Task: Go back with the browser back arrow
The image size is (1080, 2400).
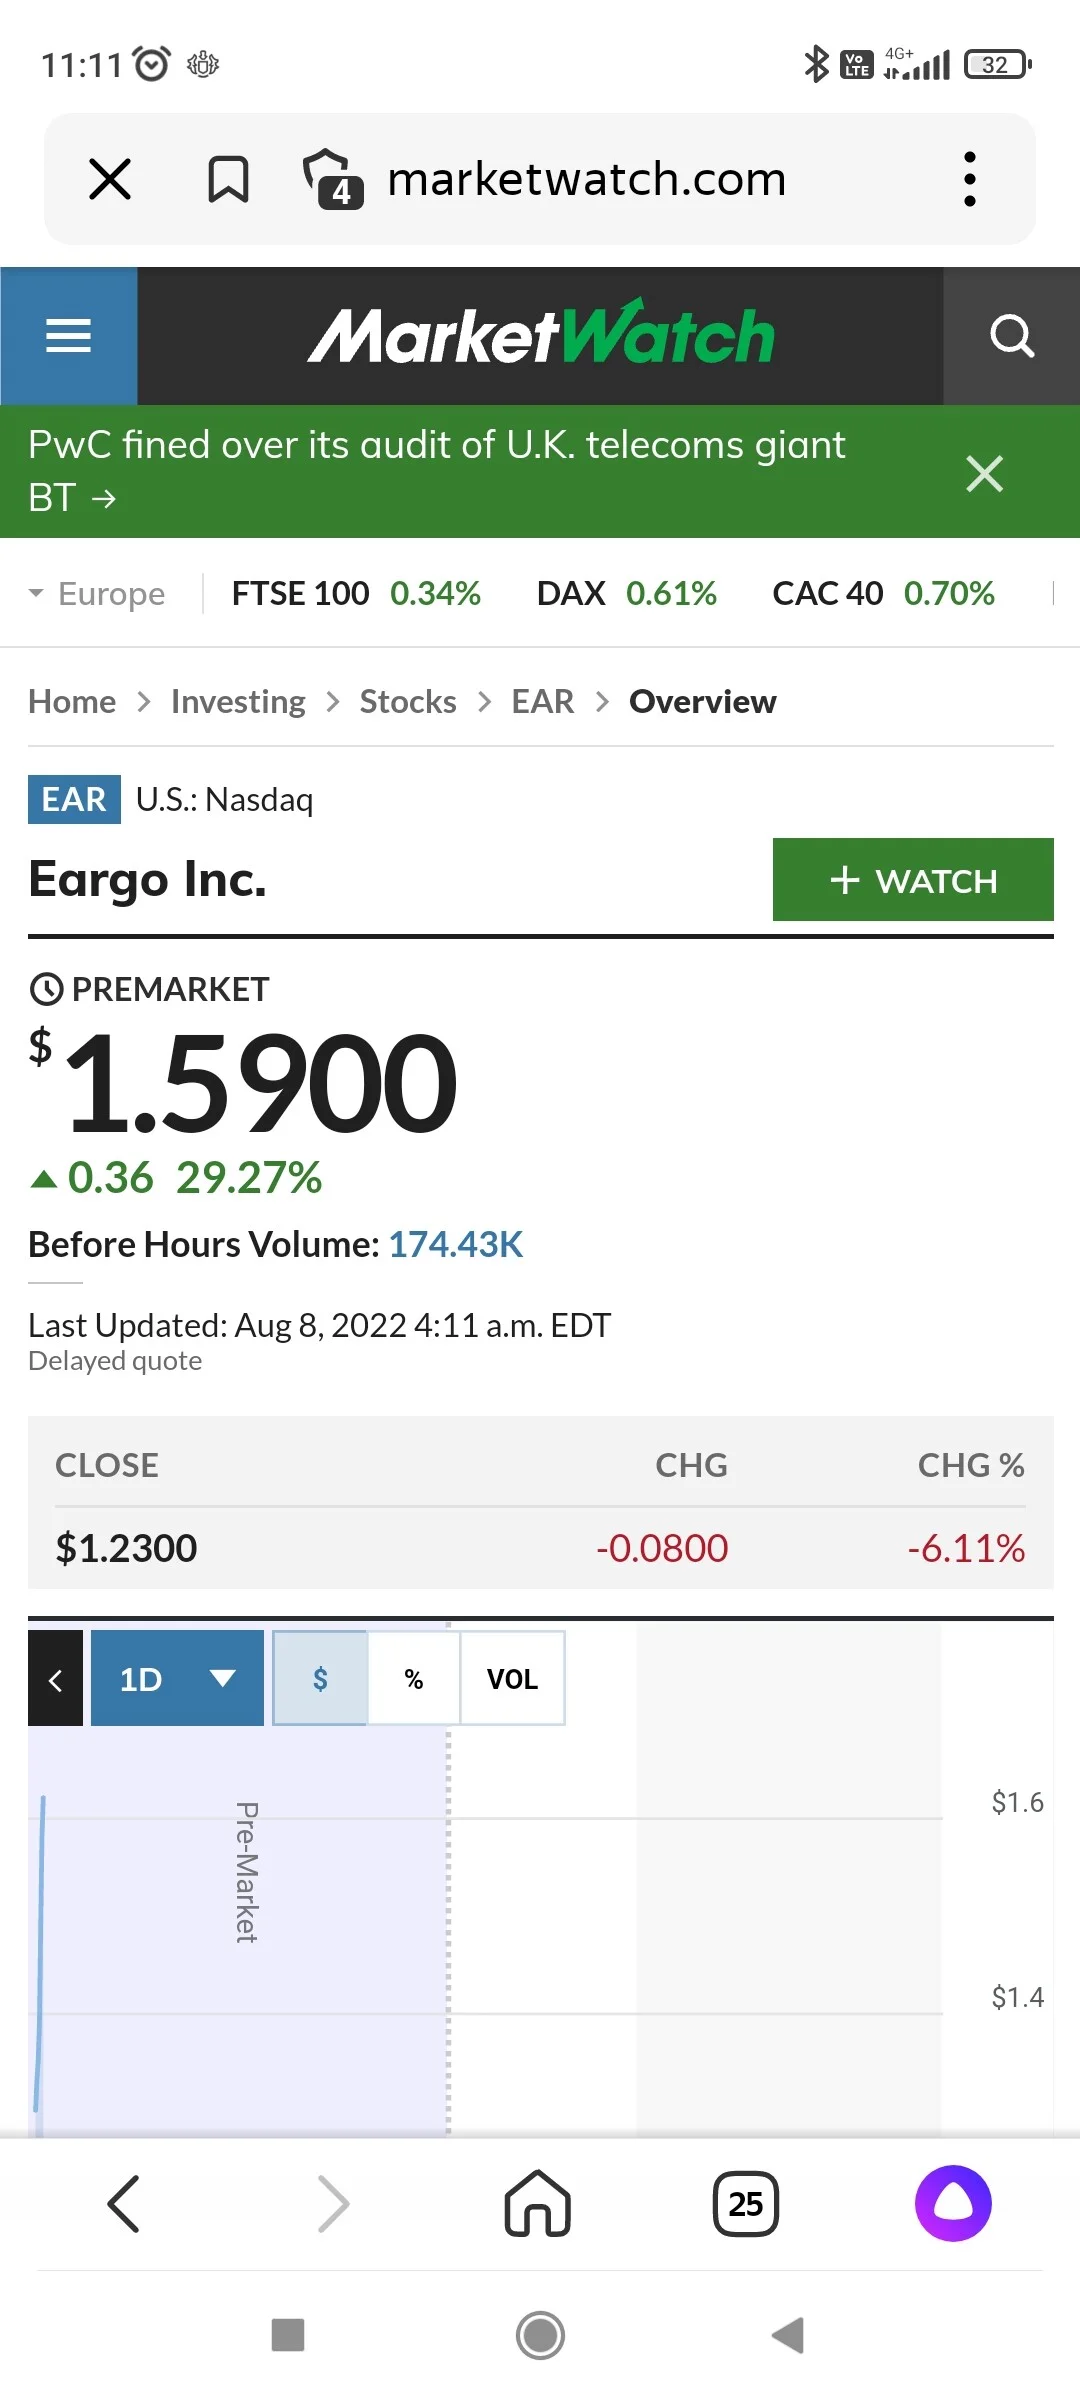Action: click(x=124, y=2203)
